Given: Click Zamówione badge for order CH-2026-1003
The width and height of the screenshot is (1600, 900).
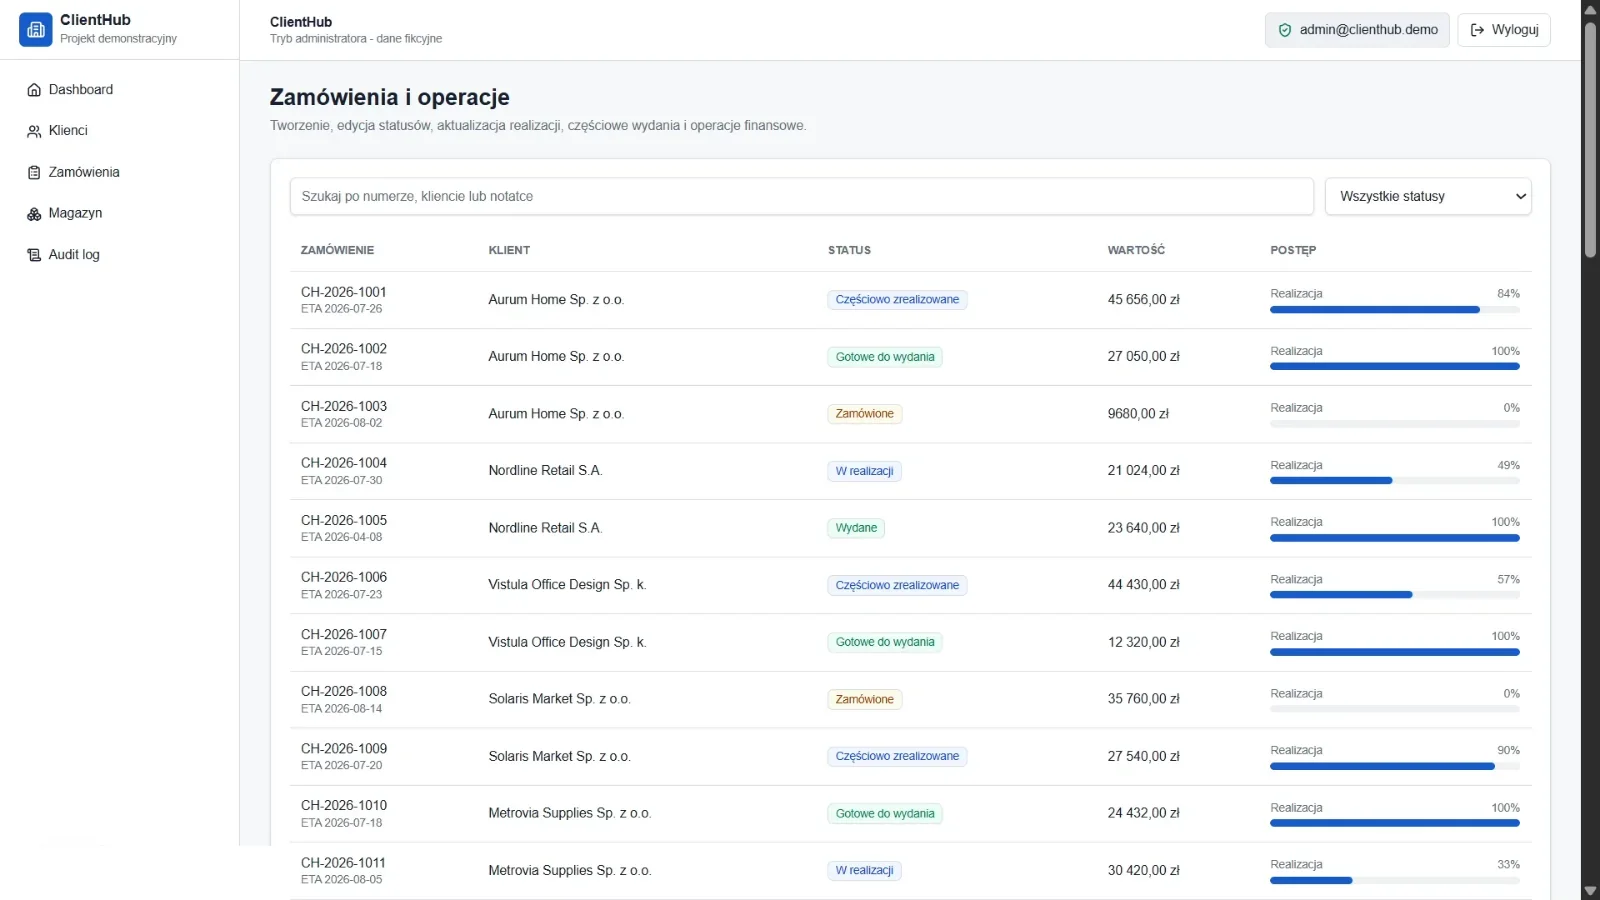Looking at the screenshot, I should tap(864, 414).
